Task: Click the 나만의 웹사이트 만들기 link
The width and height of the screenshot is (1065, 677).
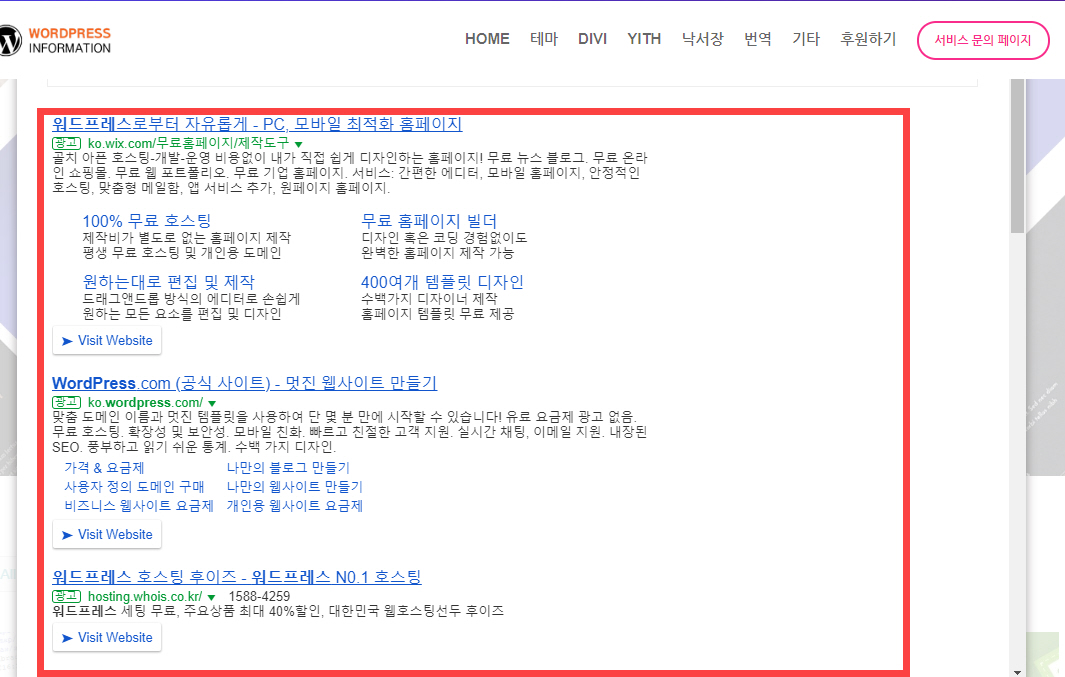Action: [295, 487]
